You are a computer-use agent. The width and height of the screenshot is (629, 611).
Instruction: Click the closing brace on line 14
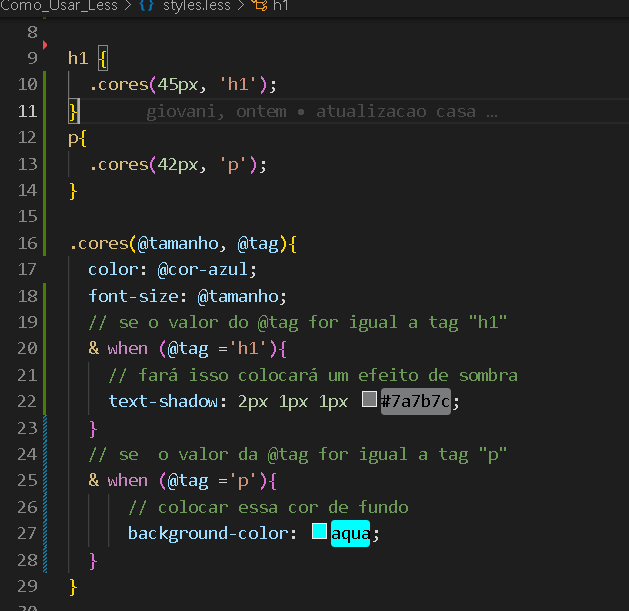[x=73, y=191]
